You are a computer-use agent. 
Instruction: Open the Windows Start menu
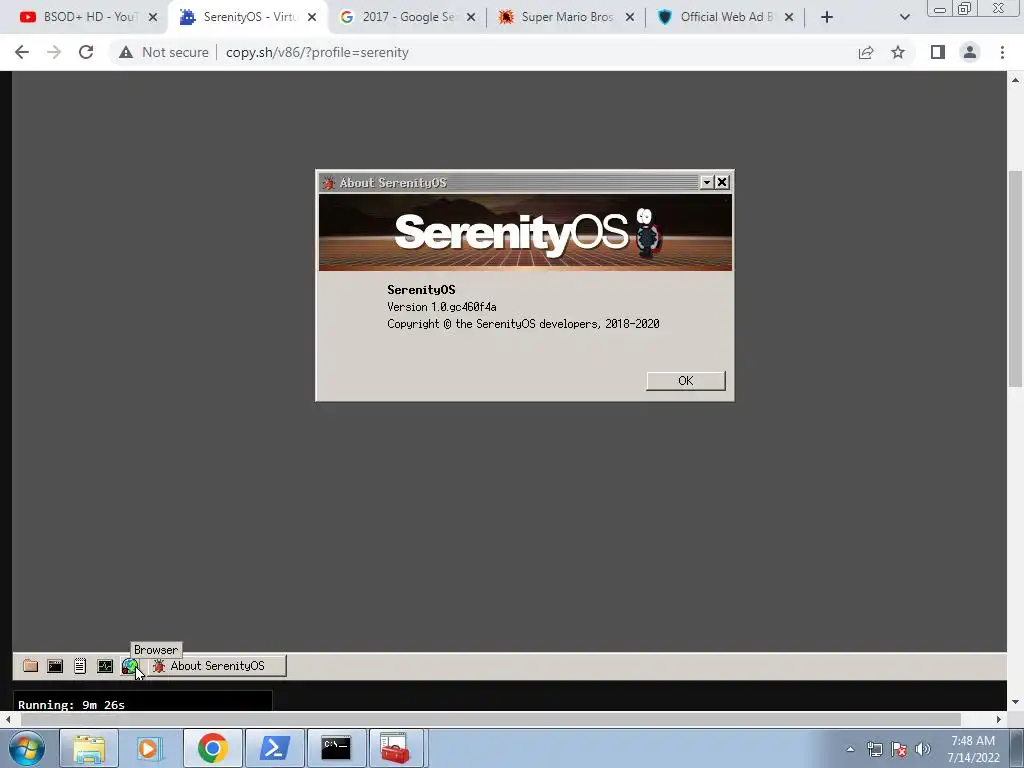27,748
